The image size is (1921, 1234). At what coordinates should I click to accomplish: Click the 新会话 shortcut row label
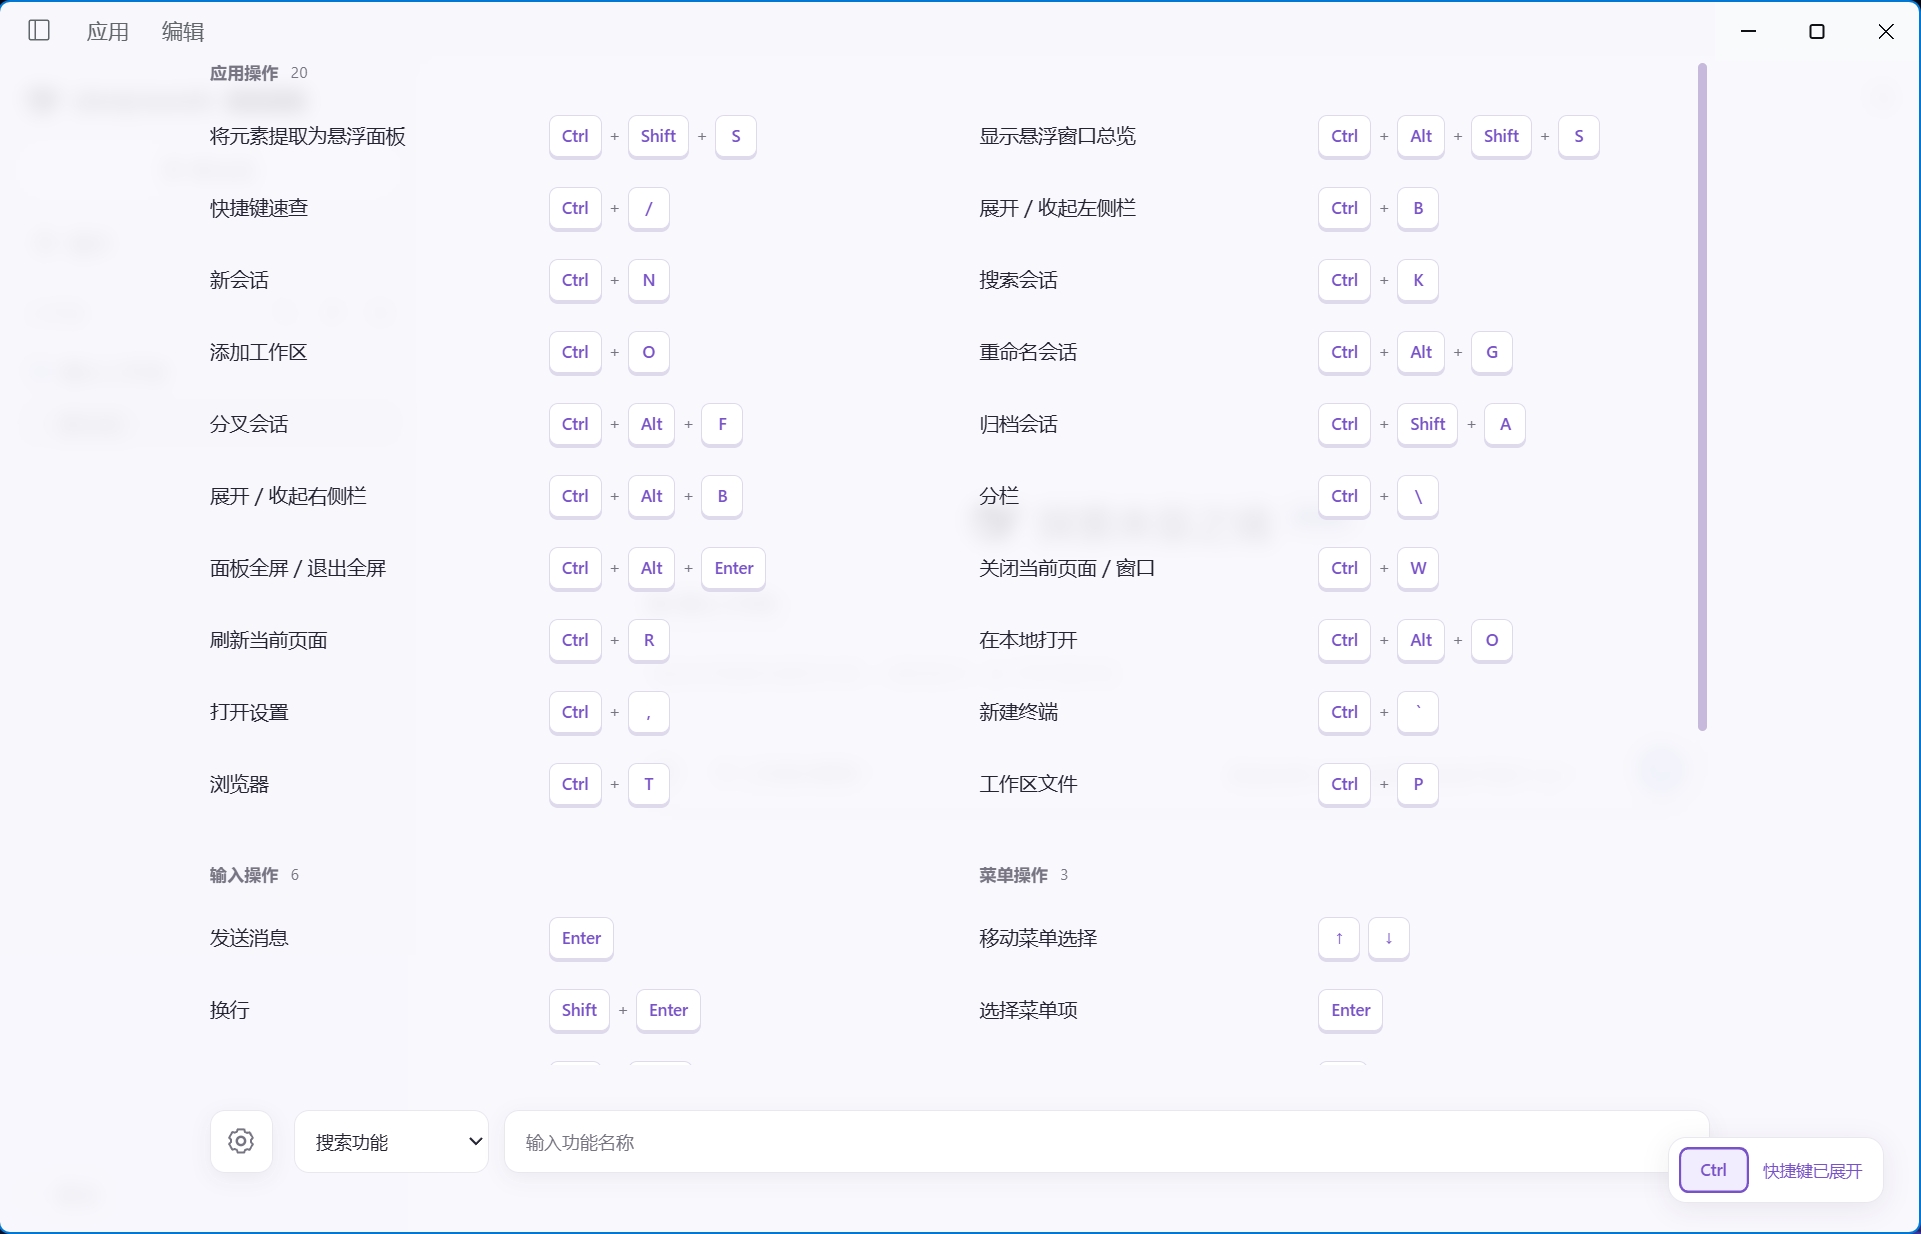tap(239, 280)
